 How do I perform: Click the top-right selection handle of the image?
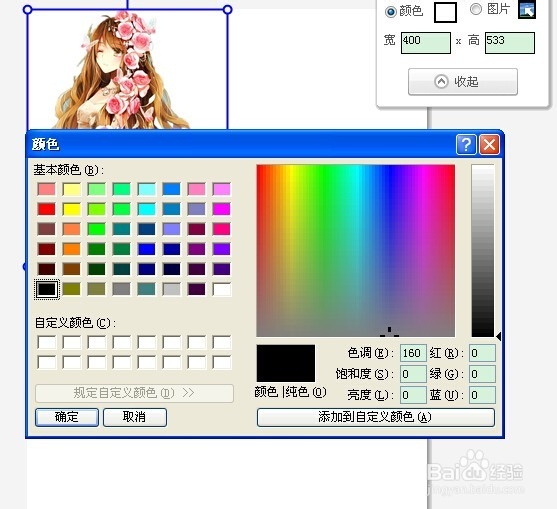(x=227, y=10)
